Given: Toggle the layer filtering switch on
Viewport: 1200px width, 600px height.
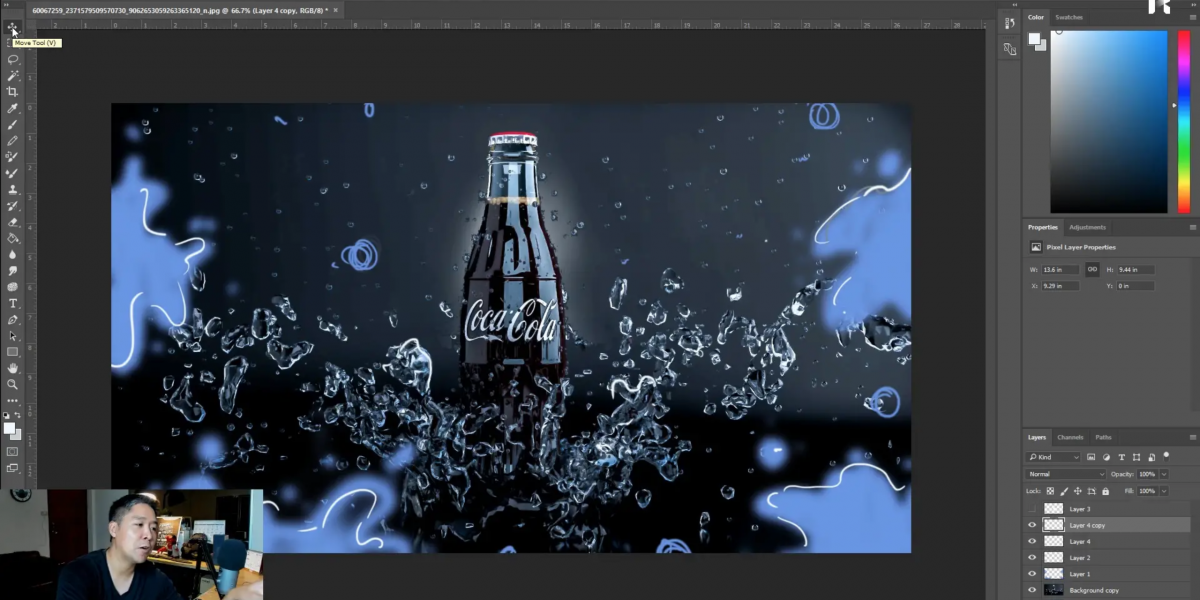Looking at the screenshot, I should click(x=1166, y=456).
